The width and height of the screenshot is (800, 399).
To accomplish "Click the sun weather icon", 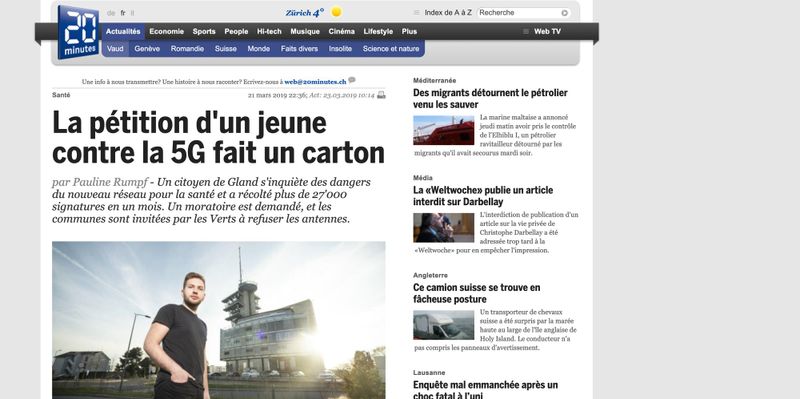I will tap(336, 12).
